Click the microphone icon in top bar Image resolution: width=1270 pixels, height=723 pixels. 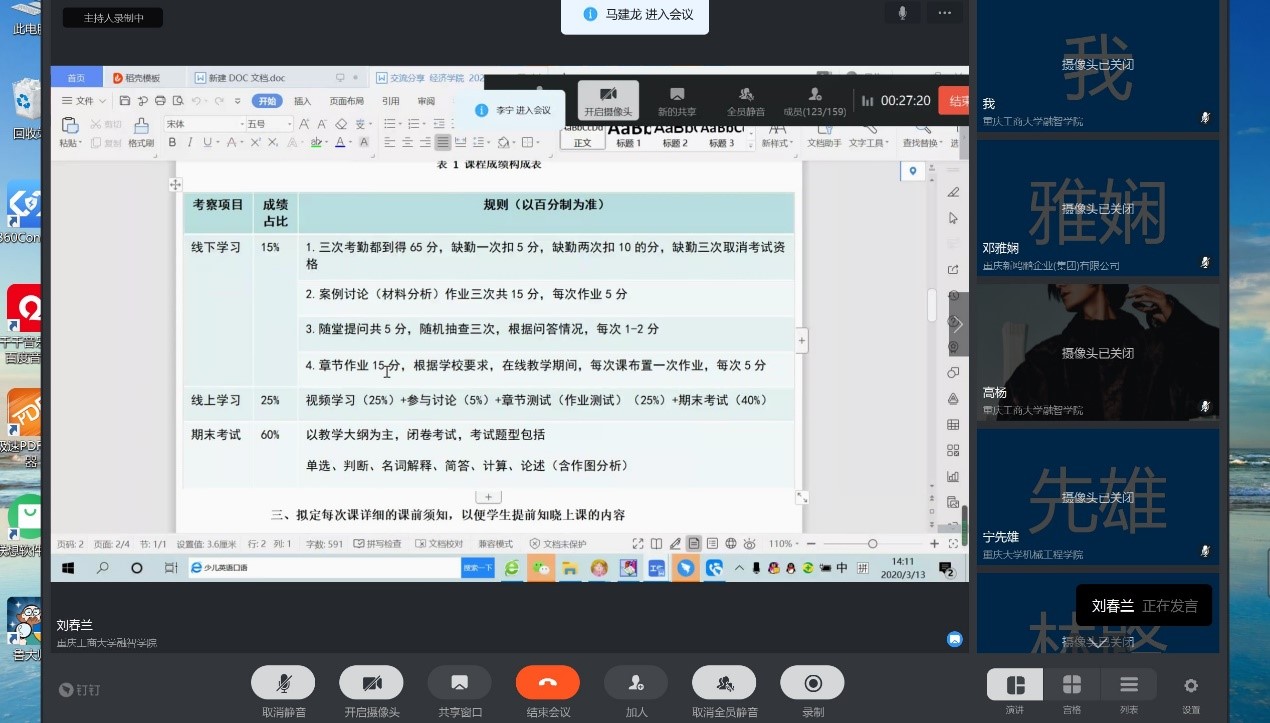point(902,13)
